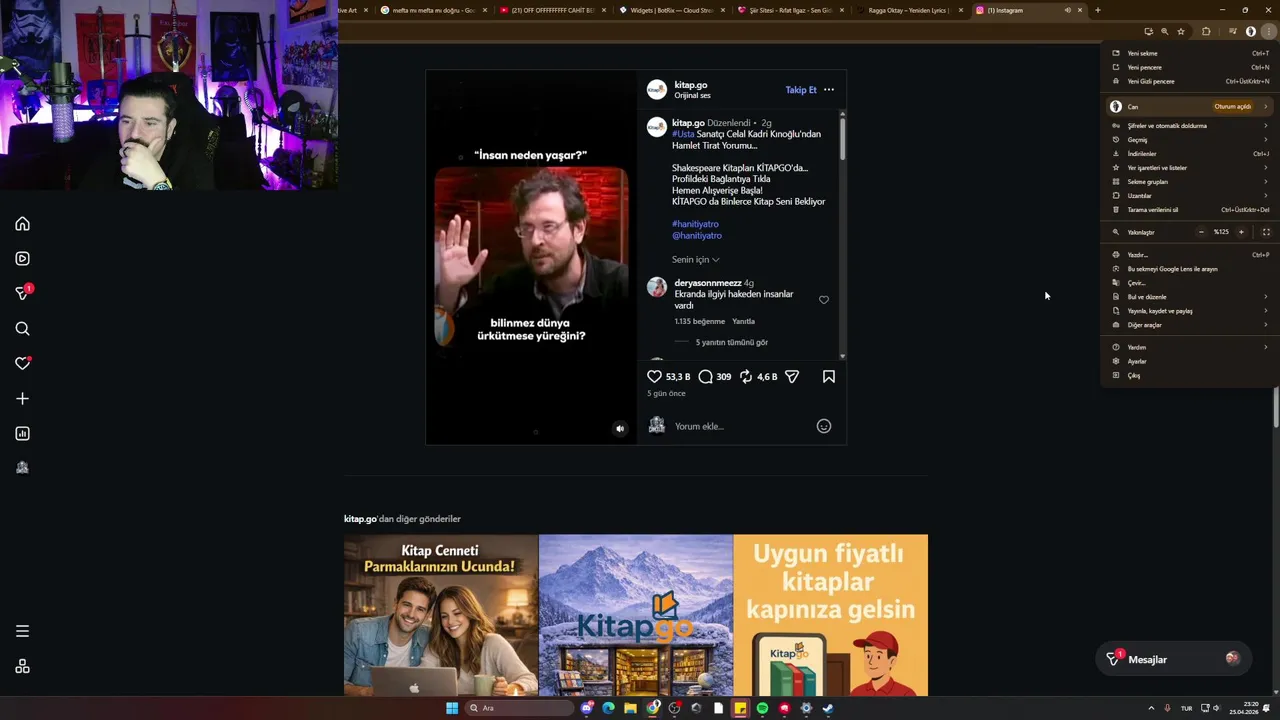This screenshot has height=720, width=1280.
Task: Open the Mesajlar floating button
Action: [1173, 659]
